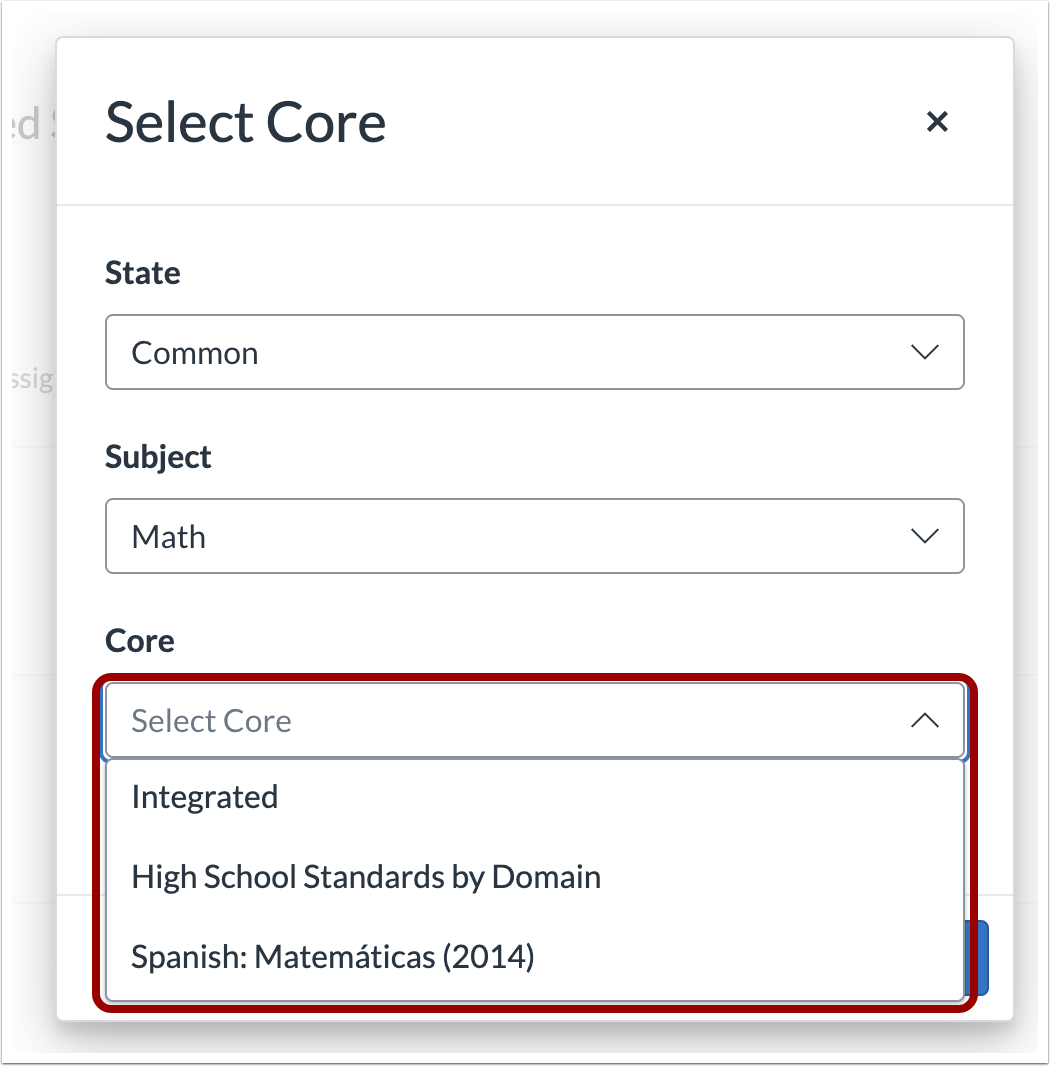1050x1066 pixels.
Task: Pick Spanish: Matemáticas (2014) core
Action: pyautogui.click(x=334, y=956)
